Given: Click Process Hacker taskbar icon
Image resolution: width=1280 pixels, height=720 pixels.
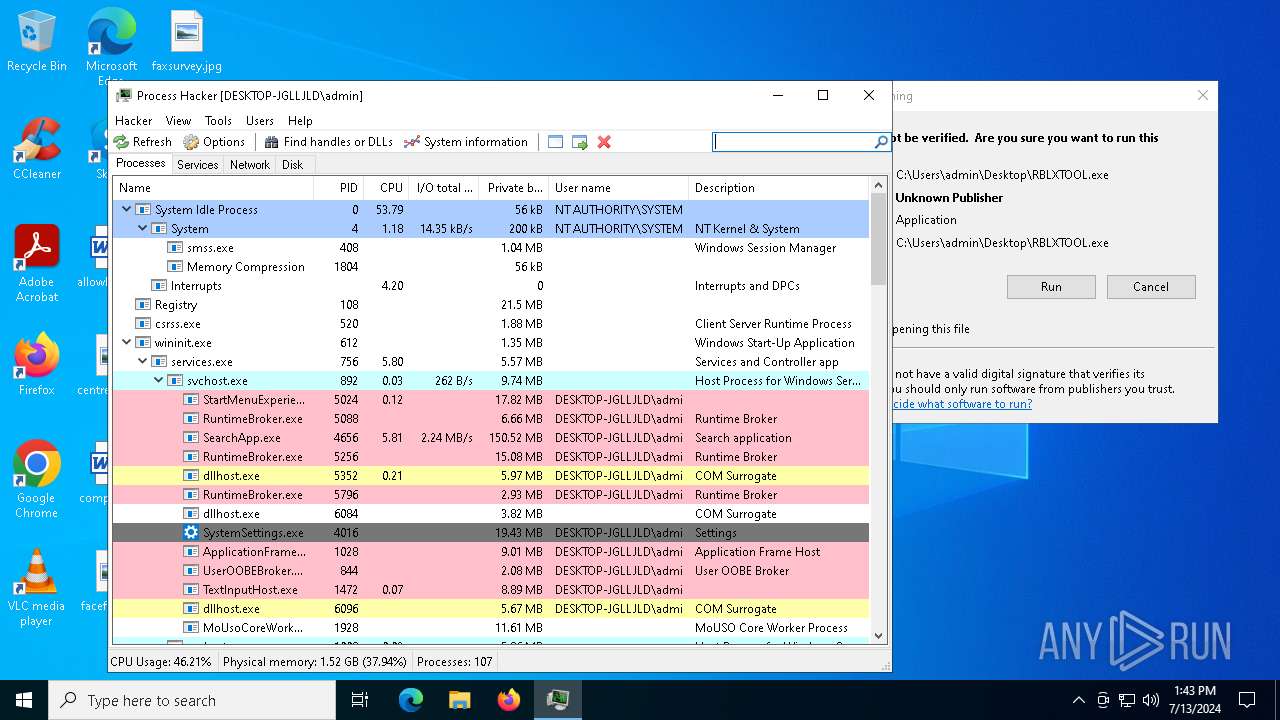Looking at the screenshot, I should pos(557,700).
